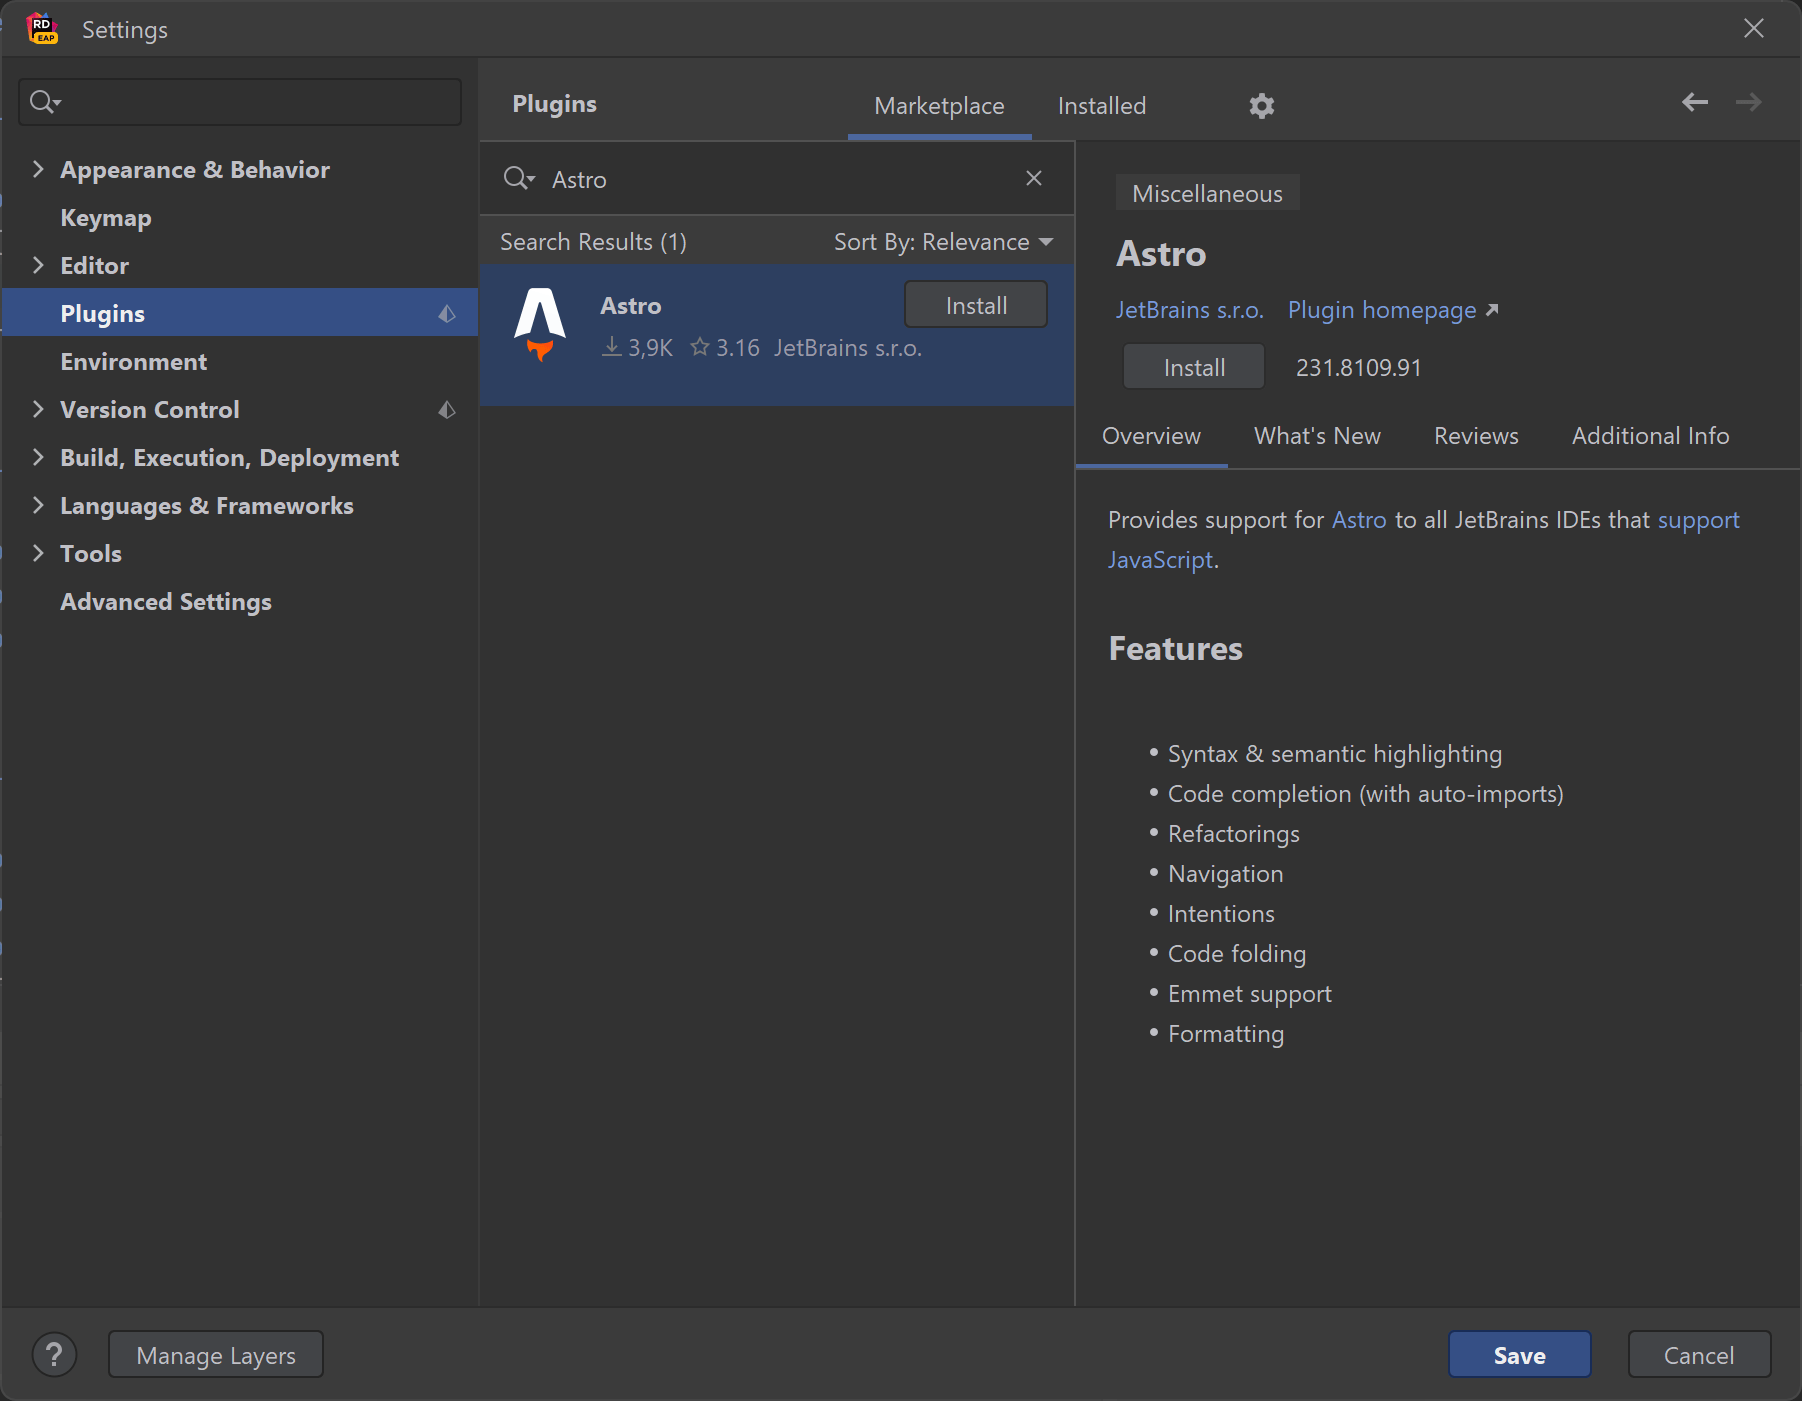Open the help question mark button
1802x1401 pixels.
click(54, 1355)
